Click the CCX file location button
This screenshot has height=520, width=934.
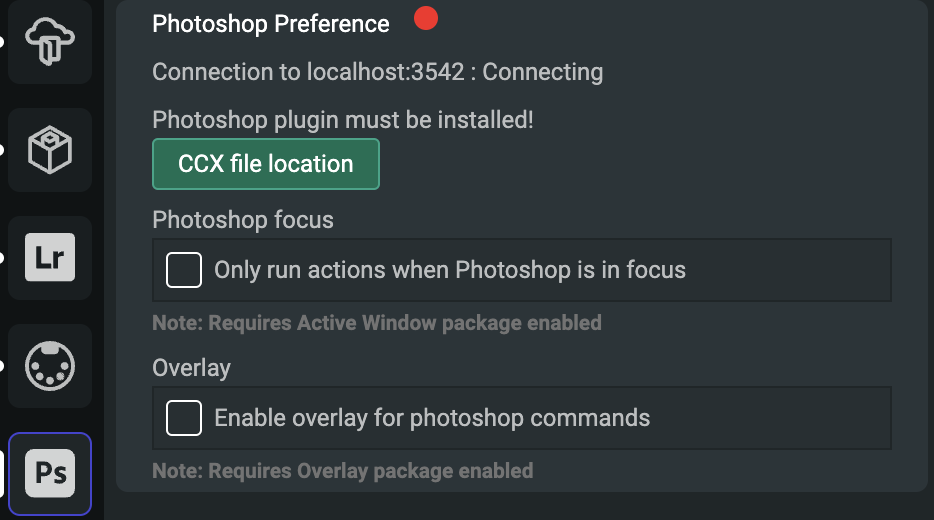point(266,164)
